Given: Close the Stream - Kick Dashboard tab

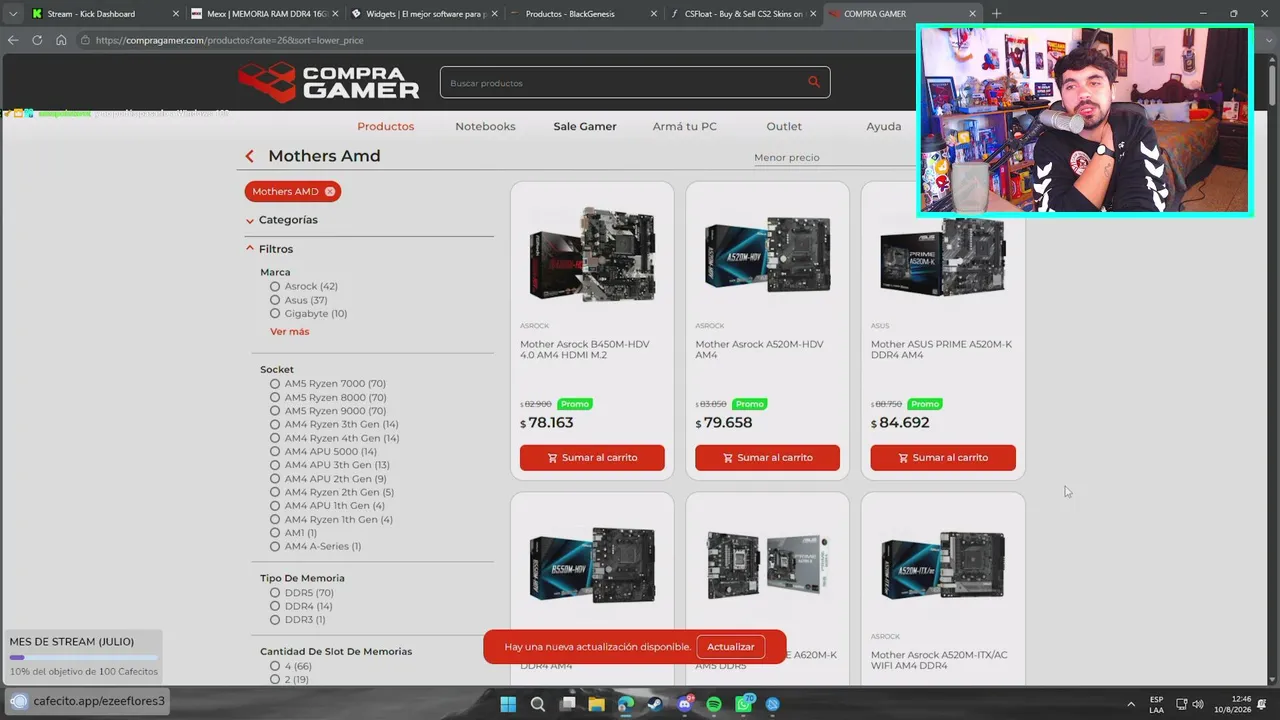Looking at the screenshot, I should pyautogui.click(x=176, y=14).
